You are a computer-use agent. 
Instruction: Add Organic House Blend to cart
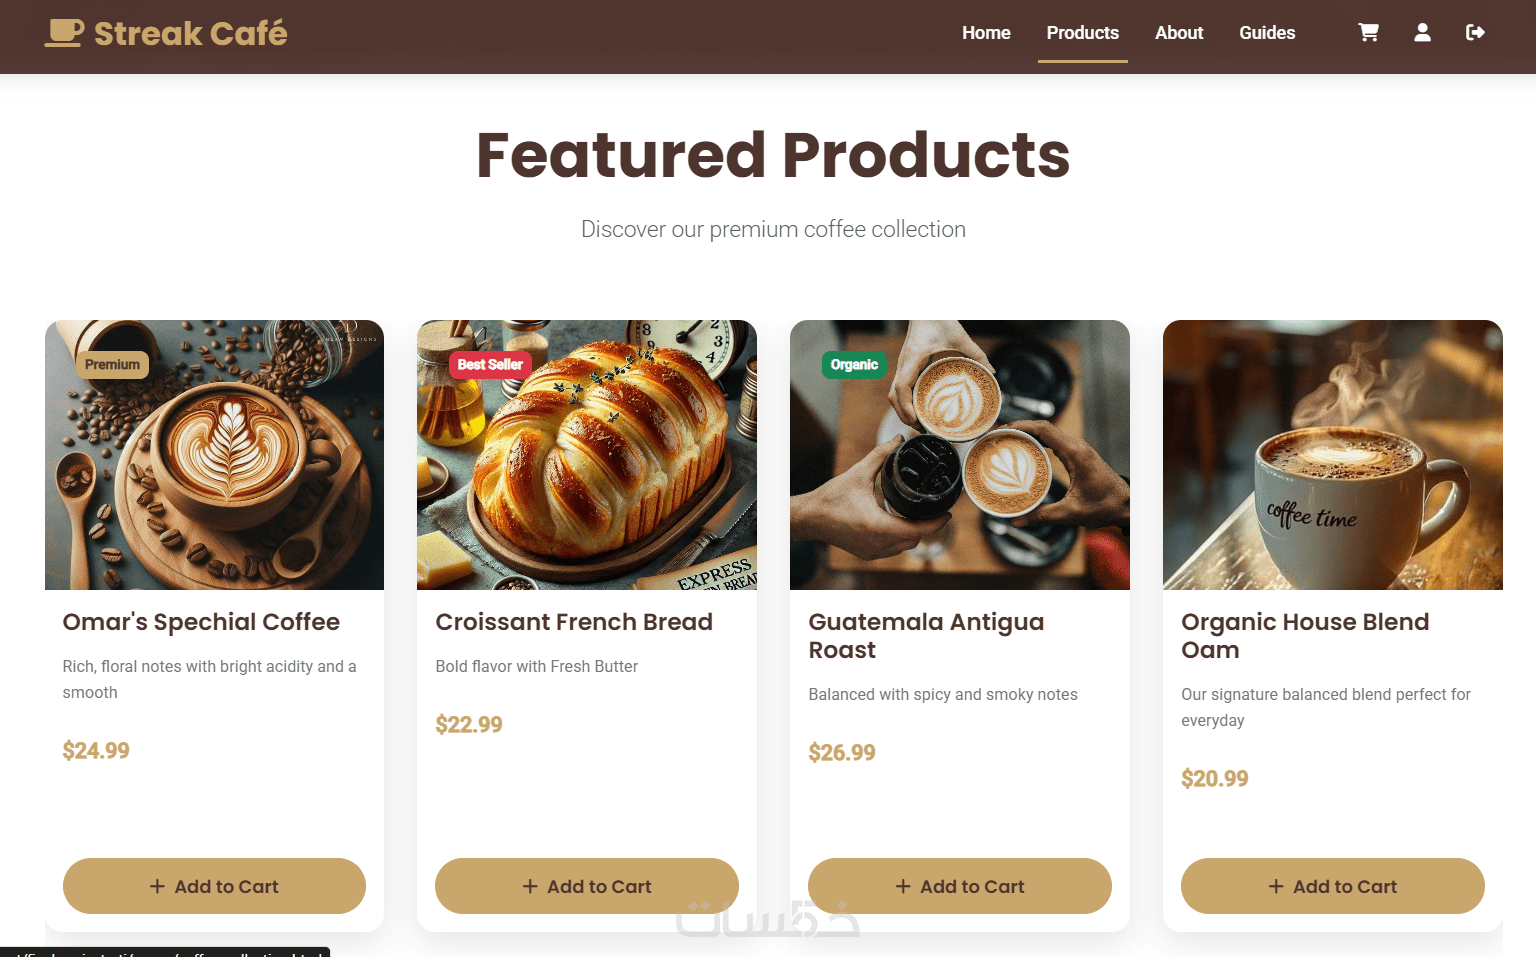tap(1333, 886)
